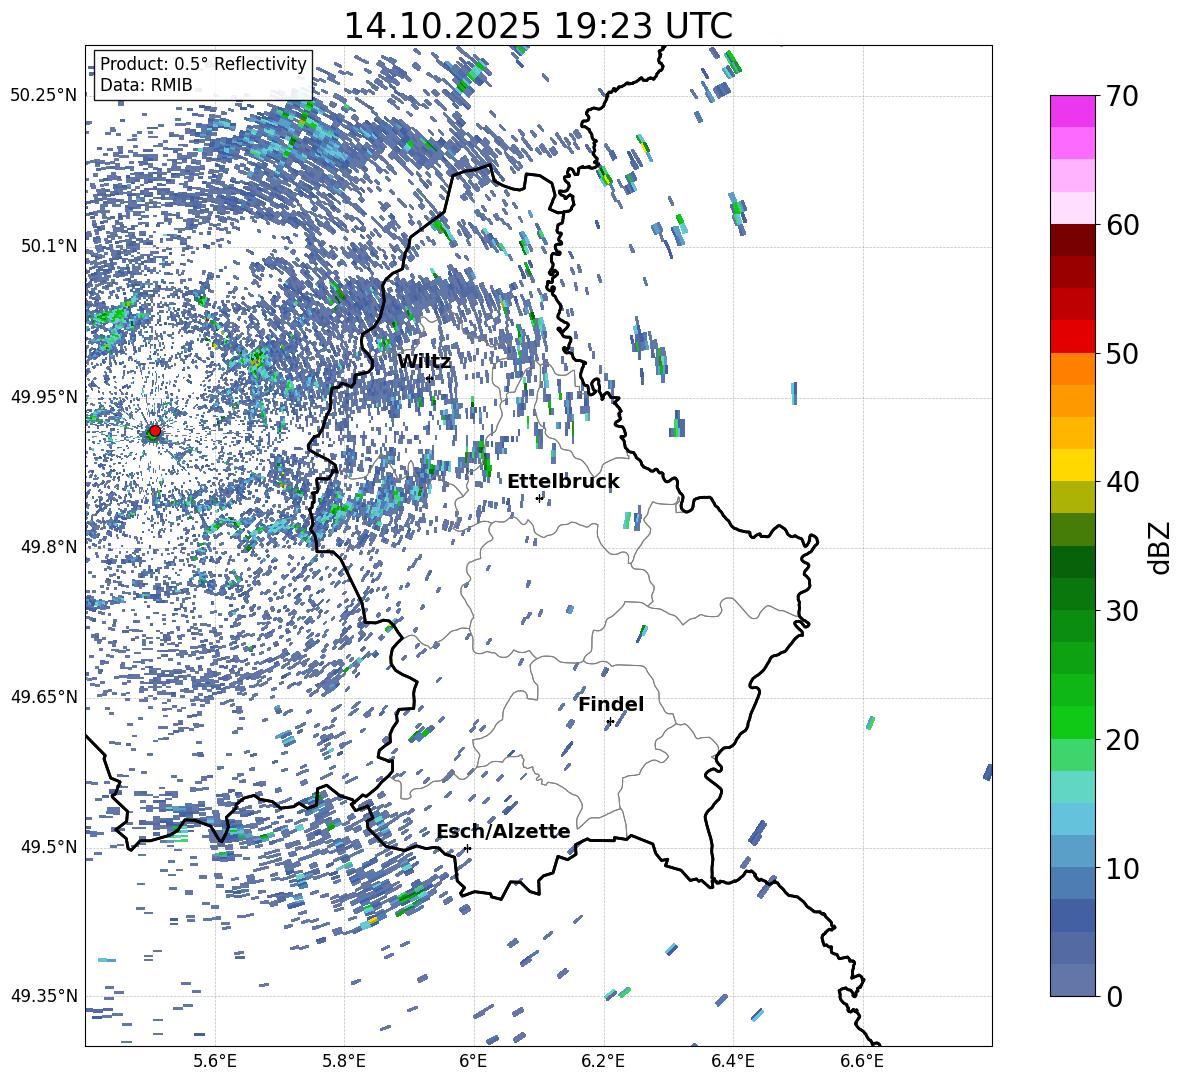Click the dark maroon swatch below 60
This screenshot has width=1184, height=1081.
coord(1072,239)
